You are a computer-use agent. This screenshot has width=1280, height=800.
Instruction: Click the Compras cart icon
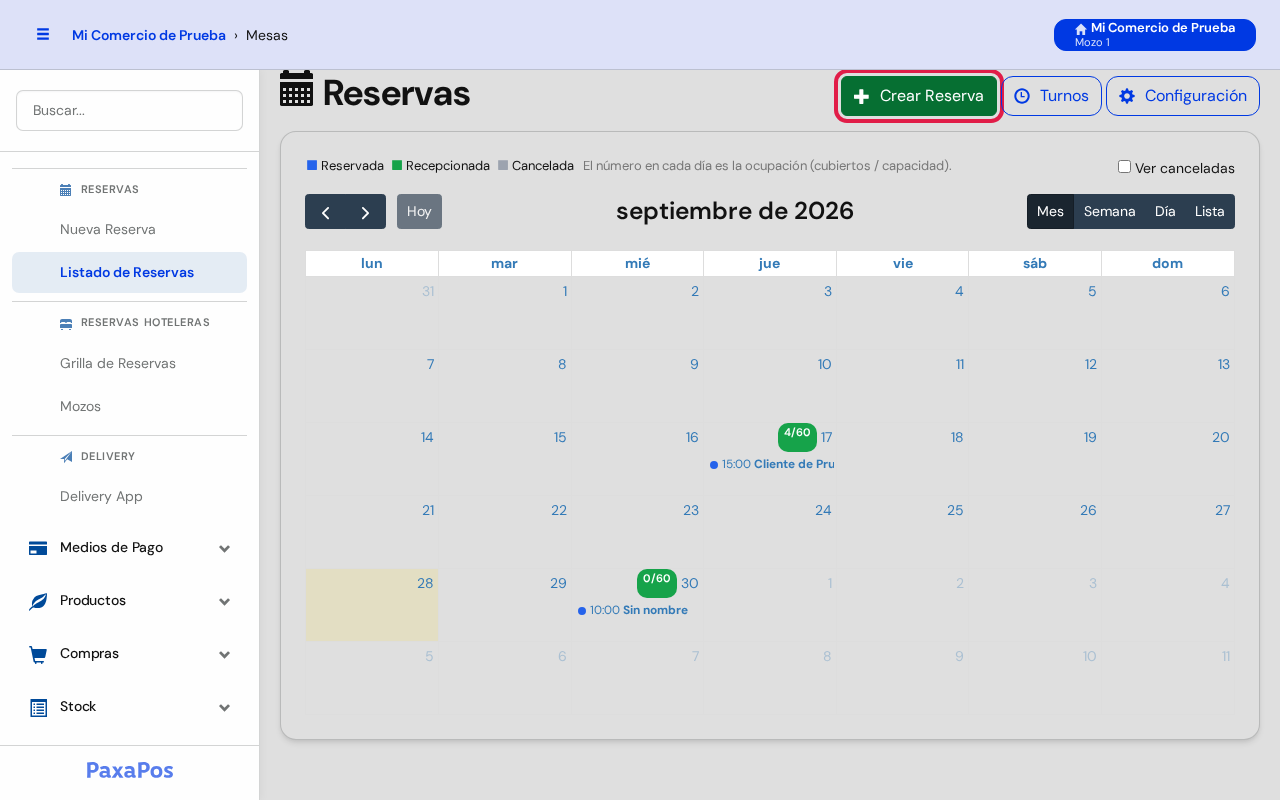point(38,654)
